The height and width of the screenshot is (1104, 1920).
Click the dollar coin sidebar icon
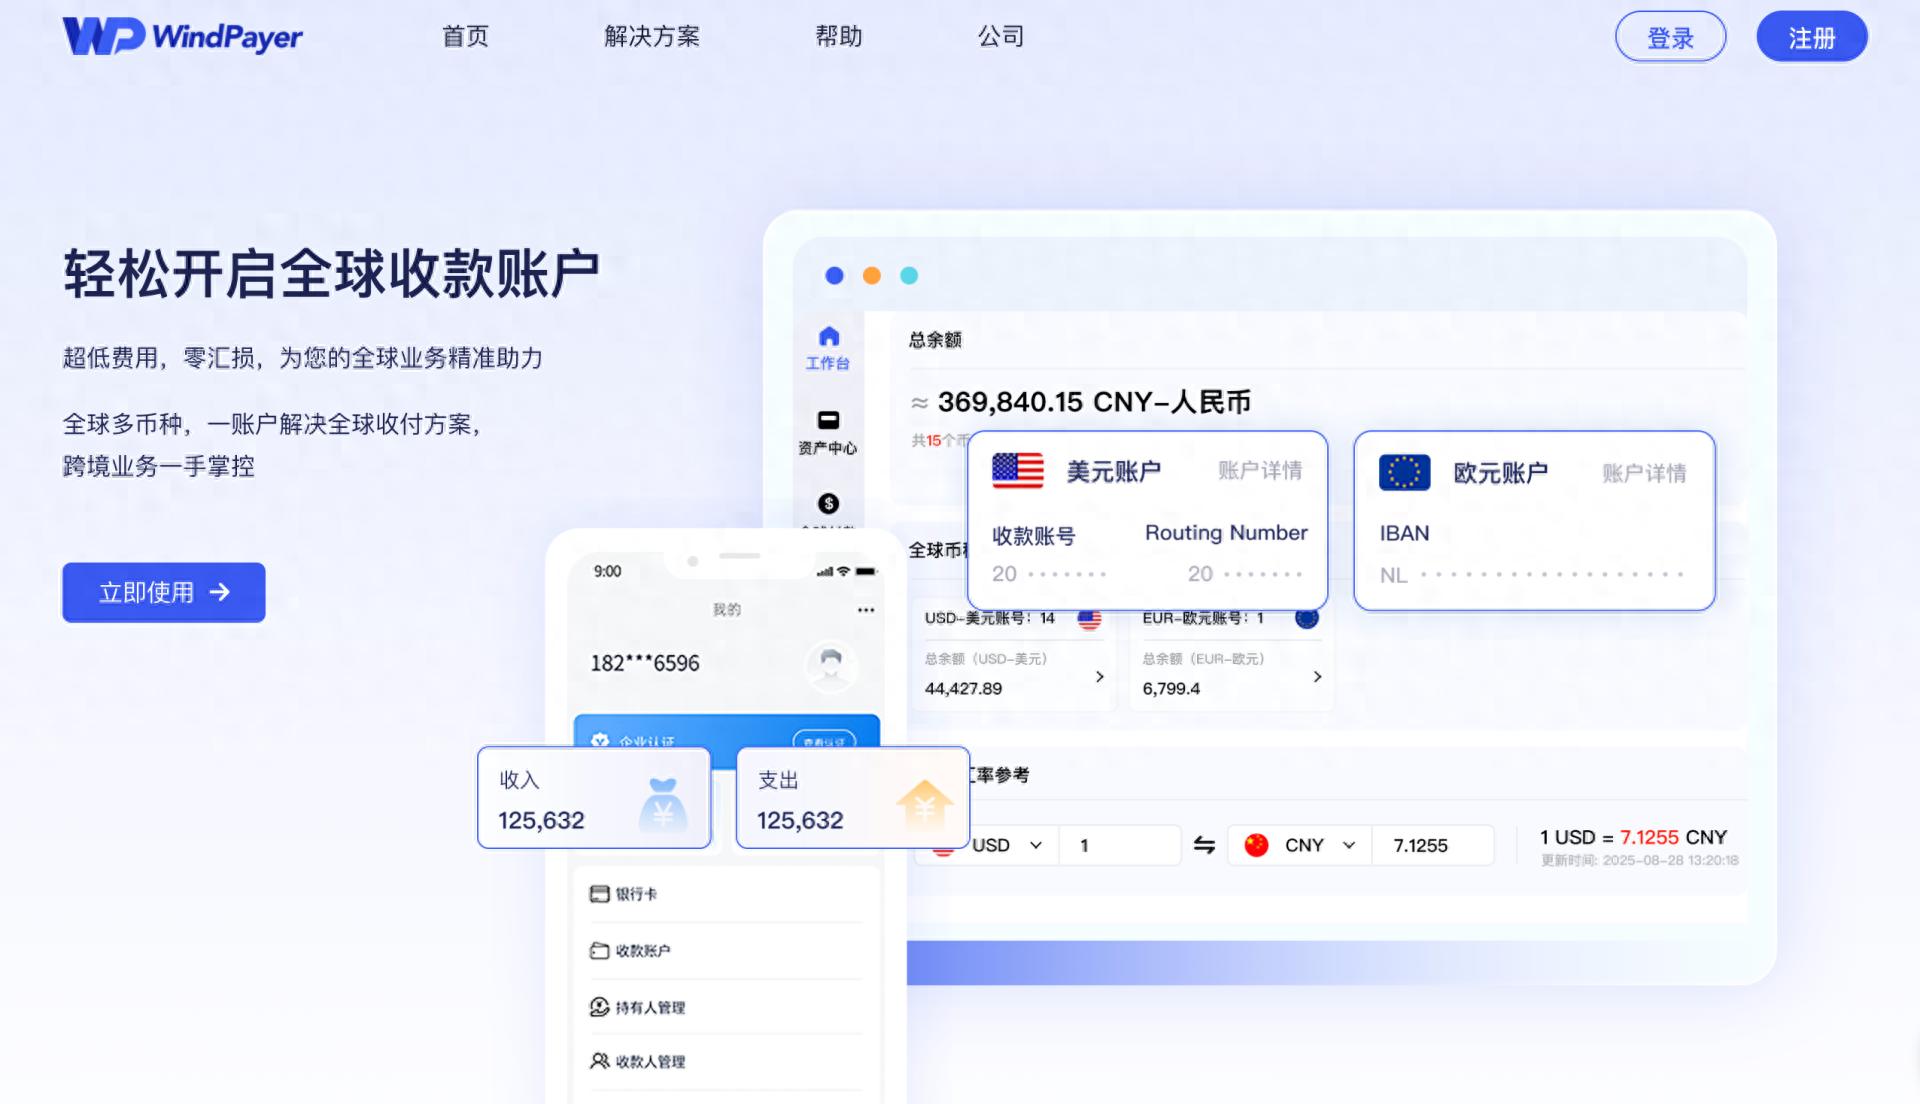(828, 503)
